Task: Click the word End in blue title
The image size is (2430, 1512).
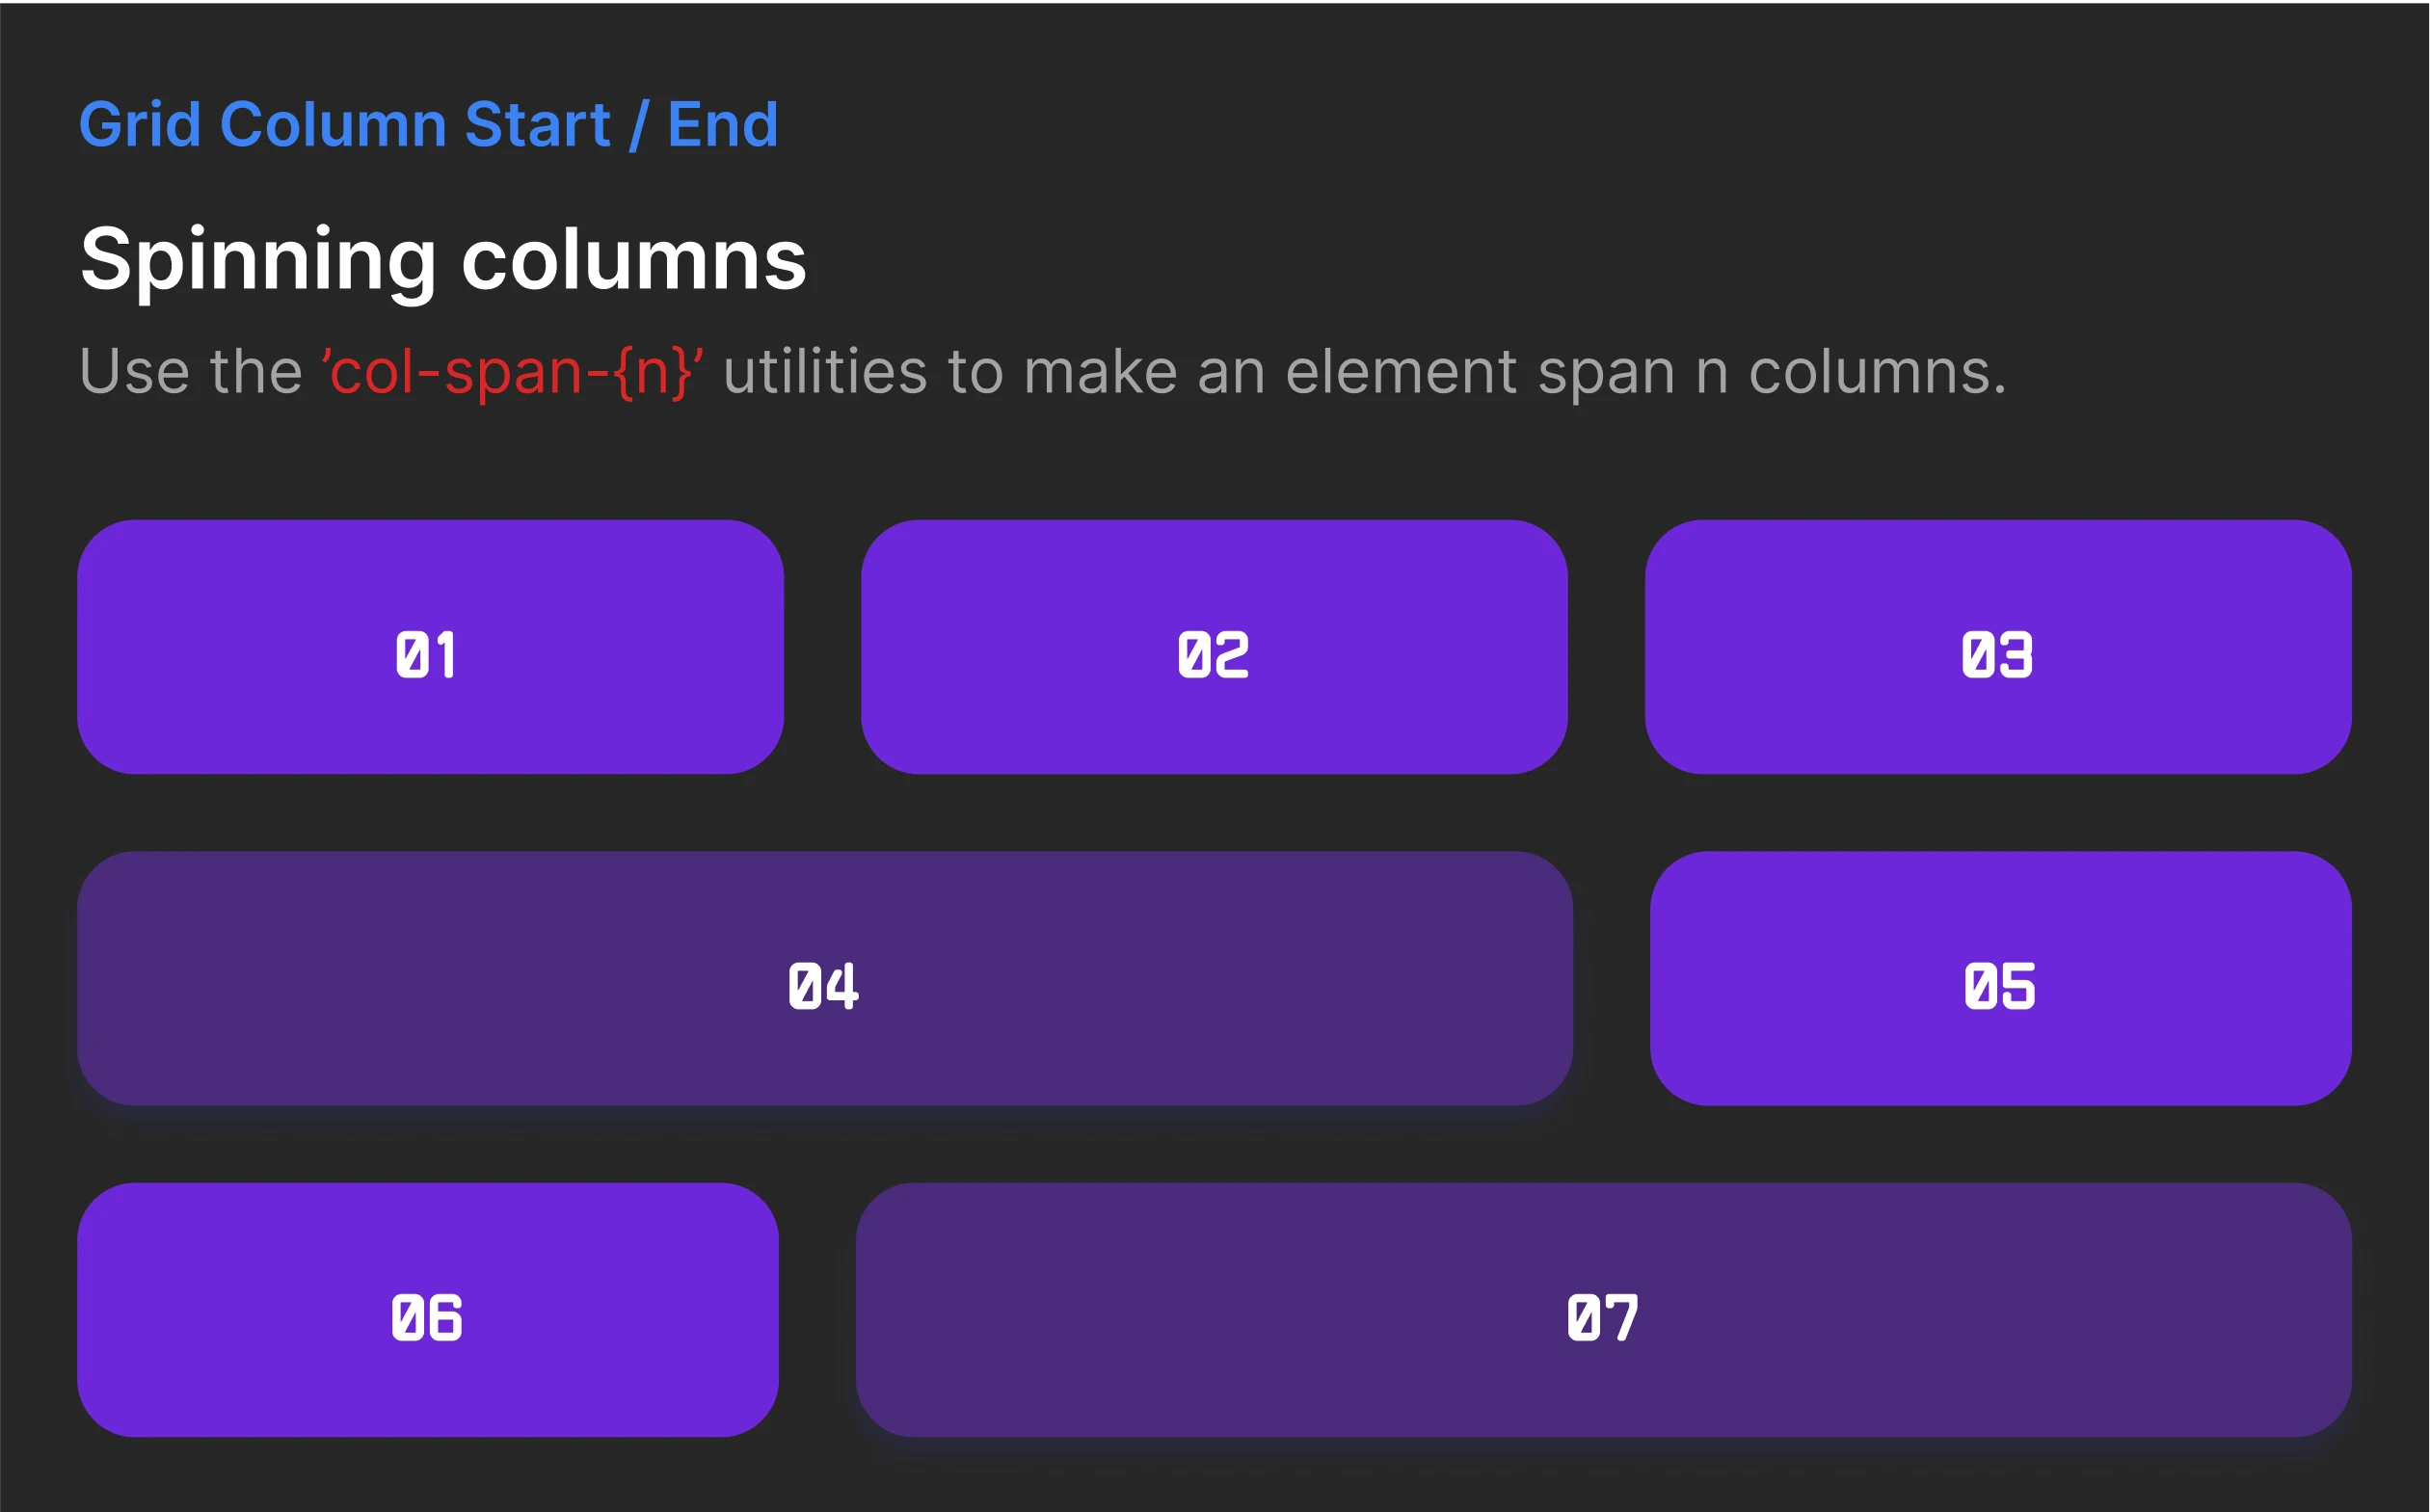Action: pyautogui.click(x=722, y=125)
